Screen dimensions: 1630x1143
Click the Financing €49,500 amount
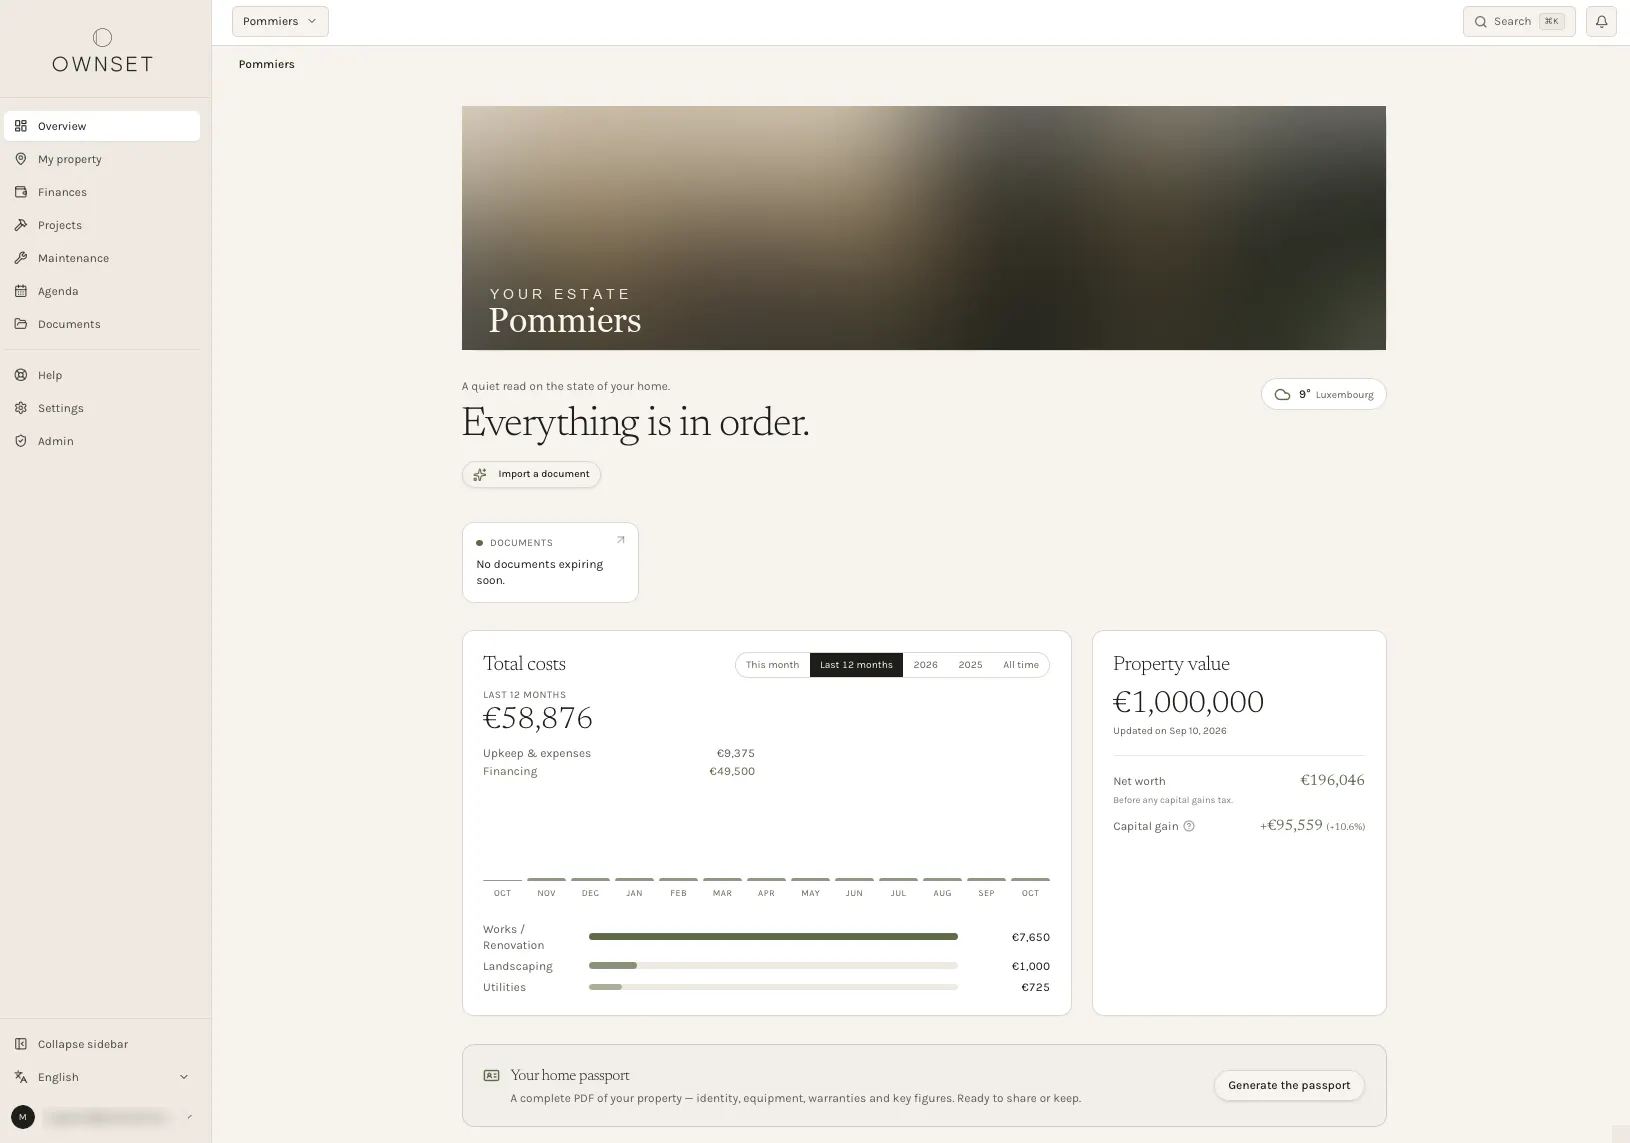point(732,771)
